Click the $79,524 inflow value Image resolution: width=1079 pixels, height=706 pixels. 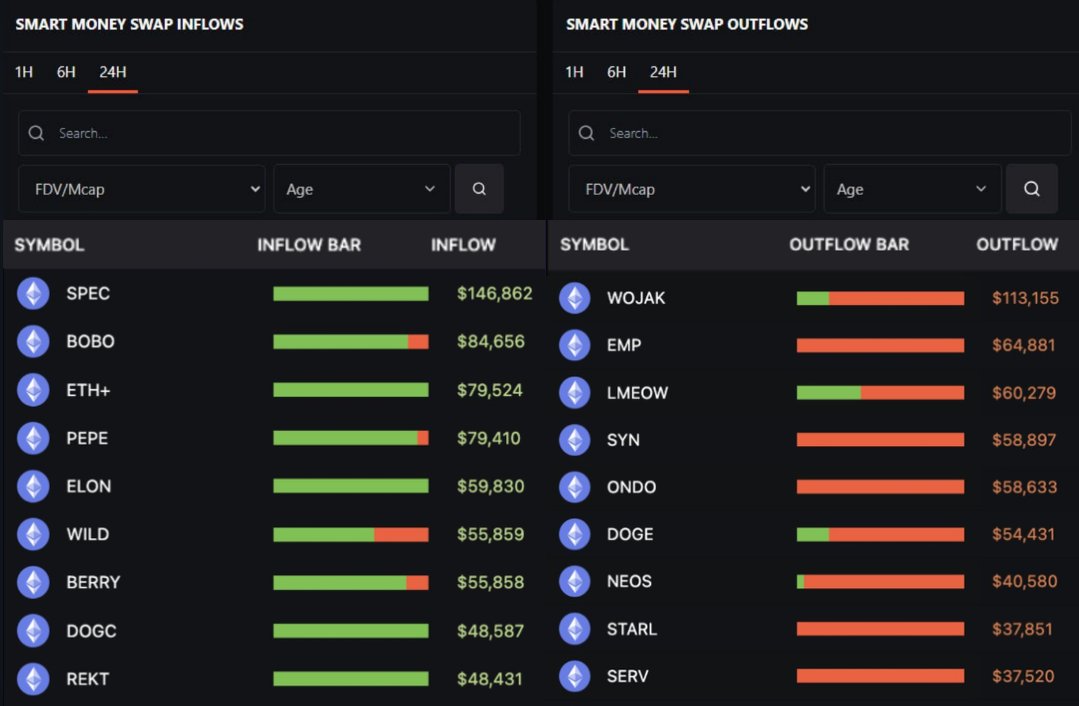pyautogui.click(x=490, y=390)
